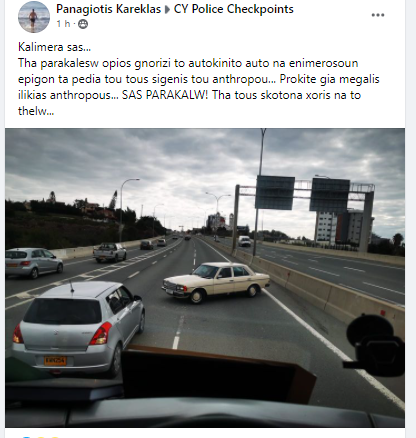The height and width of the screenshot is (438, 416).
Task: Click the post text starting 'Kalimera sas'
Action: coord(54,47)
